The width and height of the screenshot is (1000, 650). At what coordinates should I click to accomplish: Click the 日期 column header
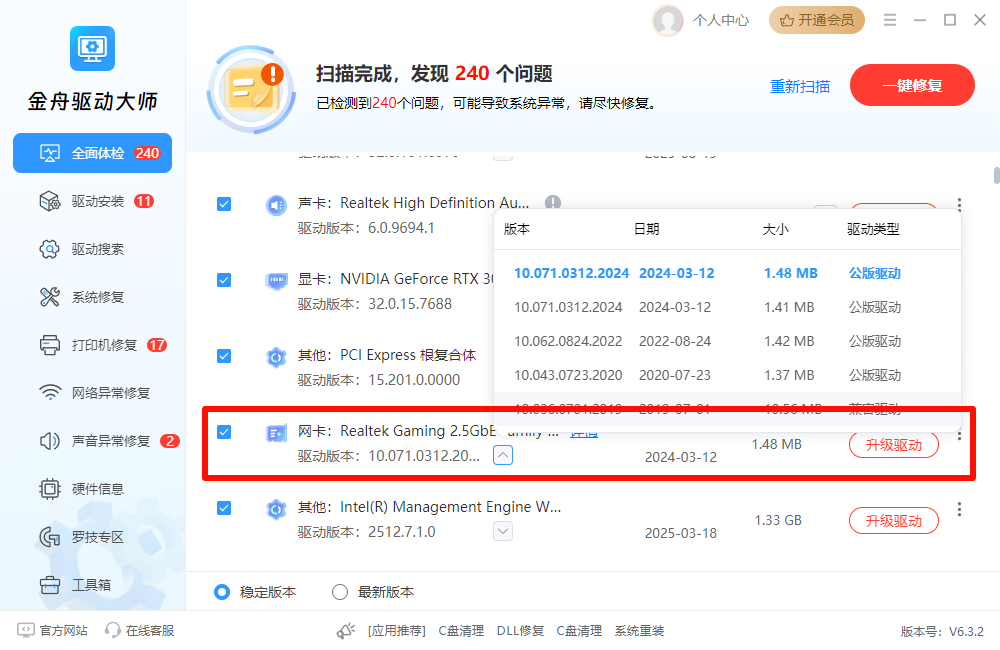point(646,229)
